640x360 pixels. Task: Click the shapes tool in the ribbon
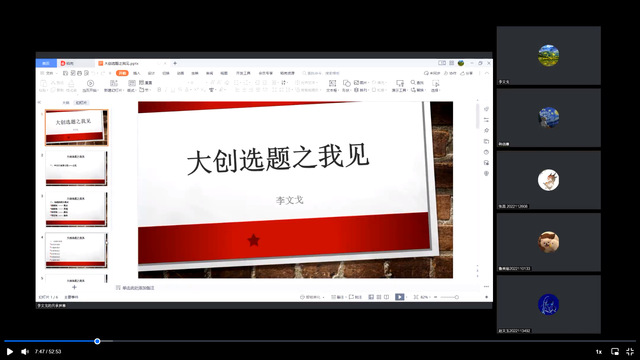(x=347, y=86)
